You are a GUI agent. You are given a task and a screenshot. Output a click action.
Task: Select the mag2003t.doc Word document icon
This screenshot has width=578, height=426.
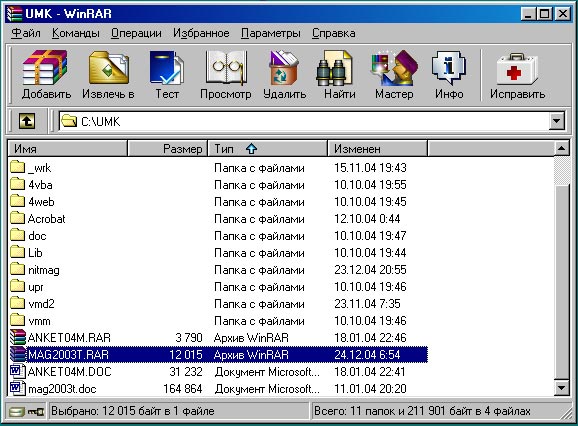17,388
